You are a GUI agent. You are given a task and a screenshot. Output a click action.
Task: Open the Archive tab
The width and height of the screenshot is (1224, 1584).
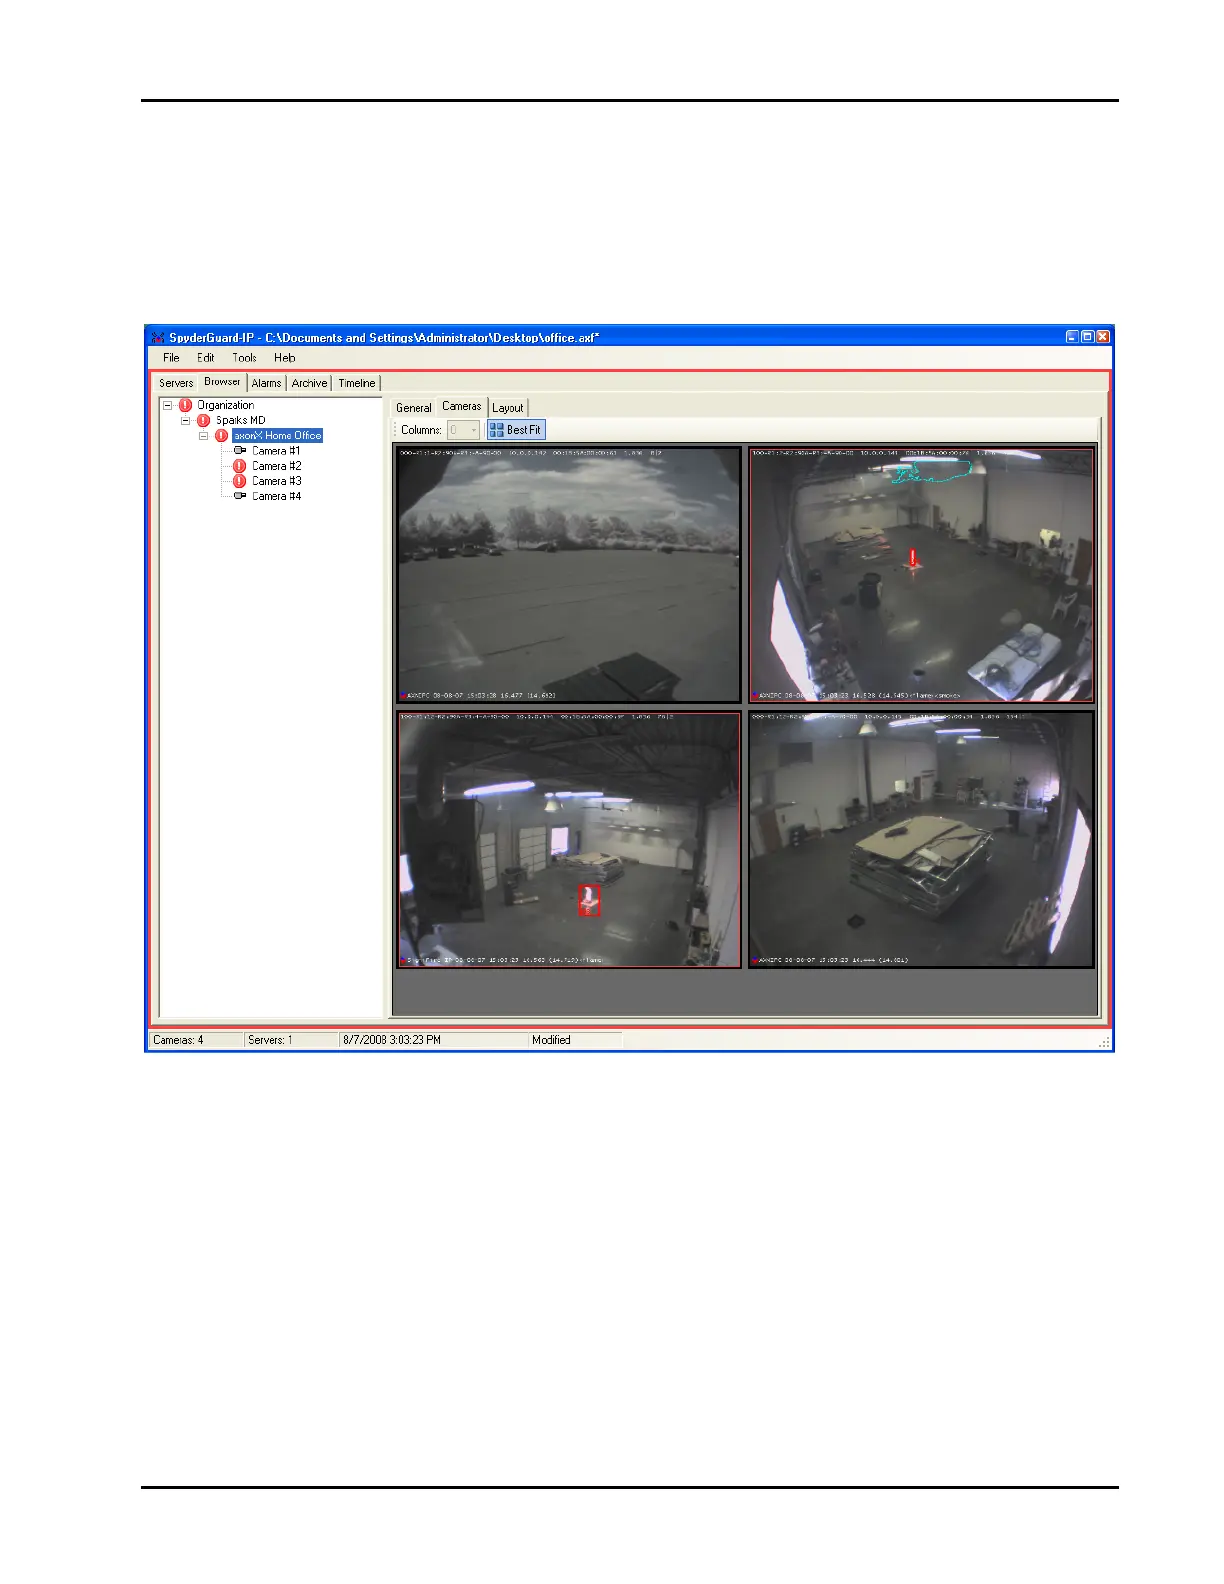pos(310,383)
